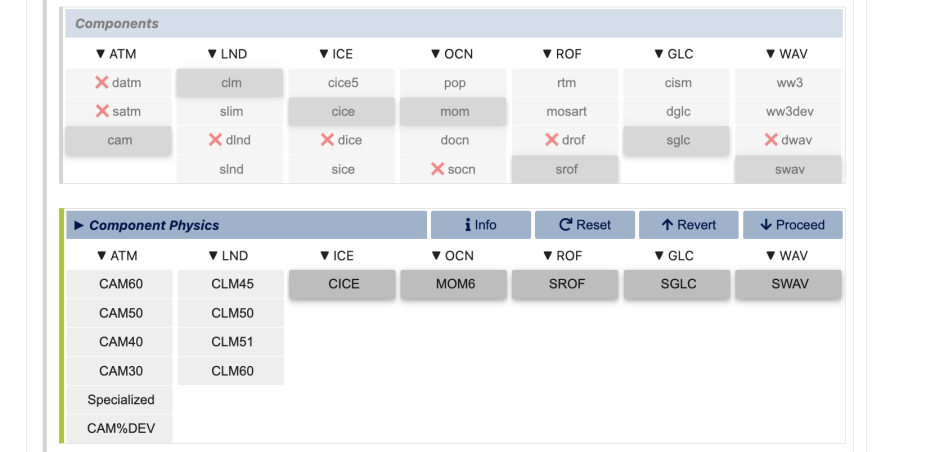Expand the Component Physics header
The width and height of the screenshot is (926, 452).
[80, 225]
